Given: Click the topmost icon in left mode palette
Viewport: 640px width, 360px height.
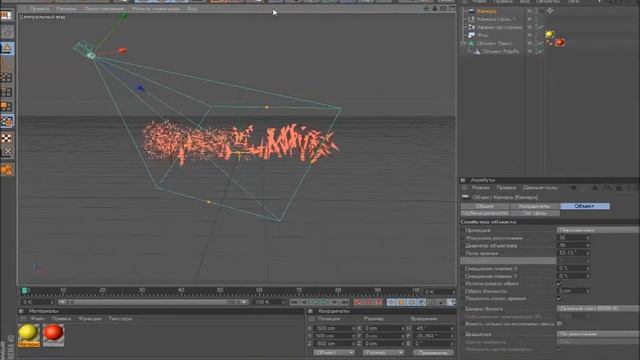Looking at the screenshot, I should coord(7,16).
